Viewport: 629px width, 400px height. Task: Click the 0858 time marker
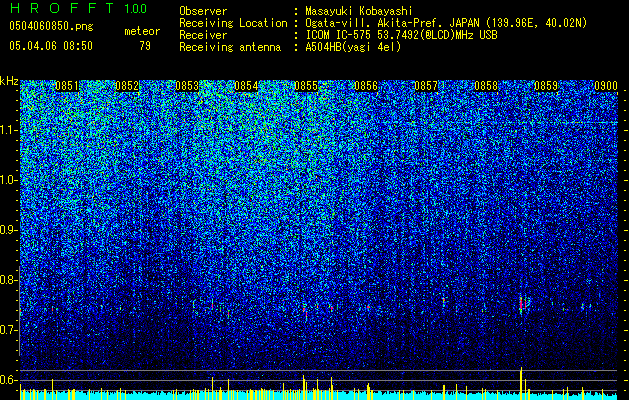(486, 86)
